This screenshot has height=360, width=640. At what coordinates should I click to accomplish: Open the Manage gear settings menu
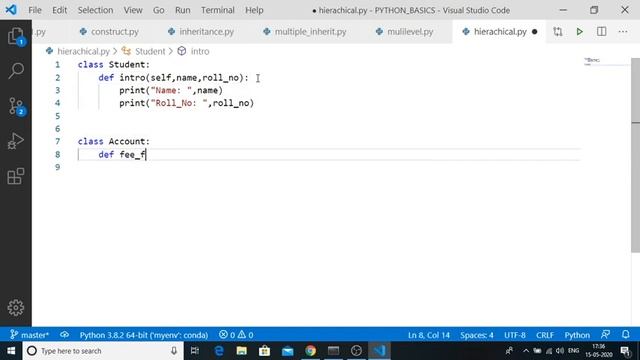point(16,307)
